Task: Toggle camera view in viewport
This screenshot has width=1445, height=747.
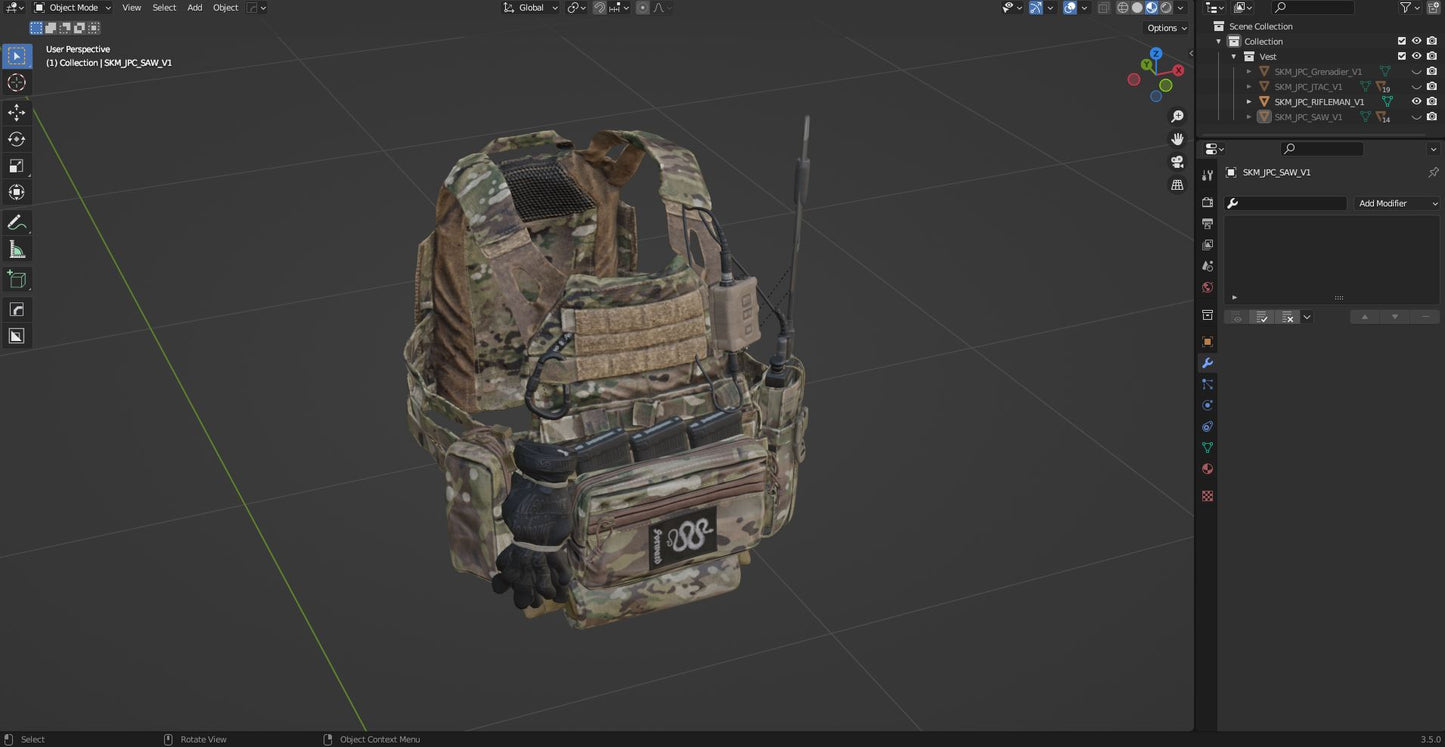Action: [1177, 162]
